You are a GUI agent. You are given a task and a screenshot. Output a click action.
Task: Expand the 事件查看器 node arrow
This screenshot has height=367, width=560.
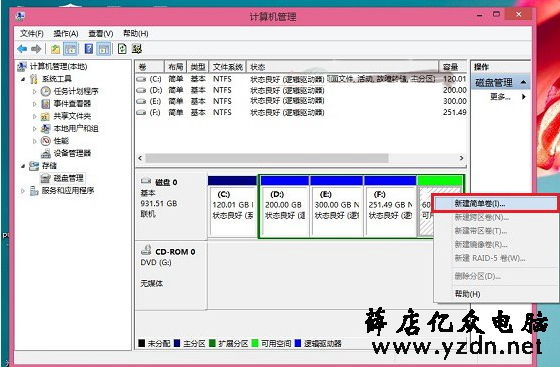(35, 104)
